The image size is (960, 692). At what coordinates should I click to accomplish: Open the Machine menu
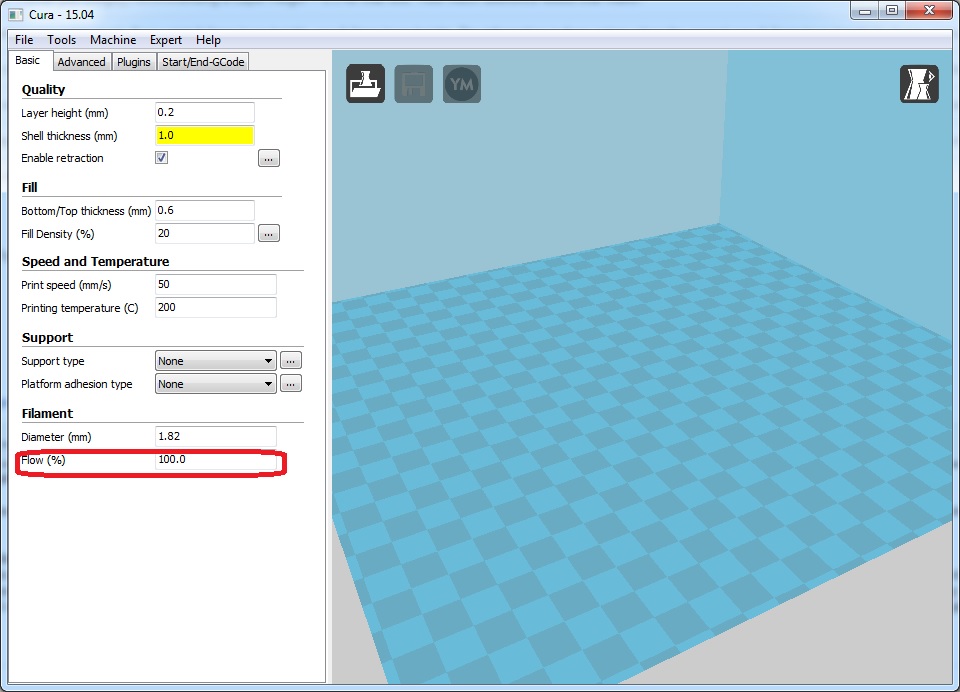pos(113,40)
